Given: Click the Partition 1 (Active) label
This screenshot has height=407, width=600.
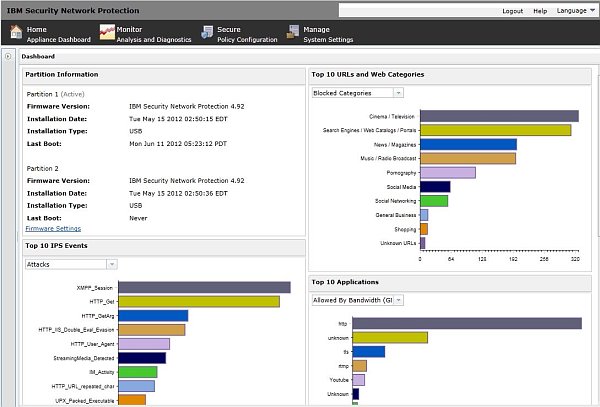Looking at the screenshot, I should [x=55, y=94].
